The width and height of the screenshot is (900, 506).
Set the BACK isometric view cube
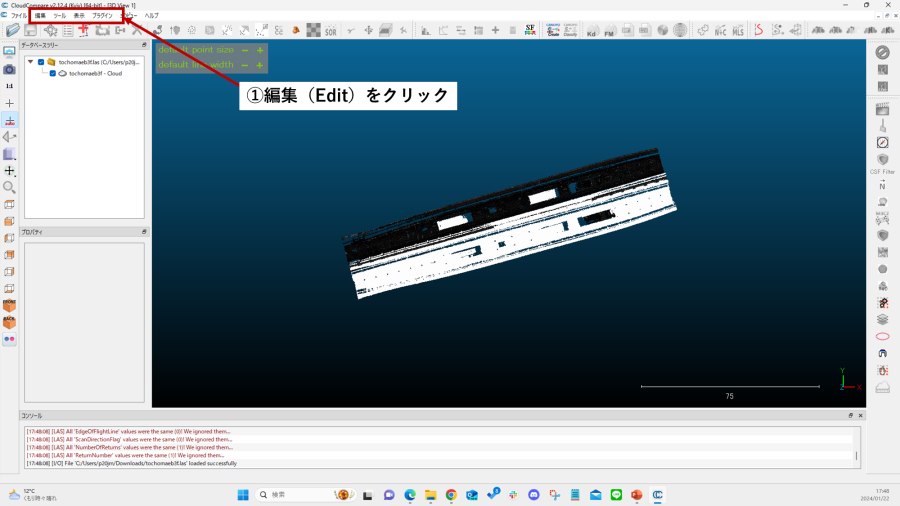9,322
